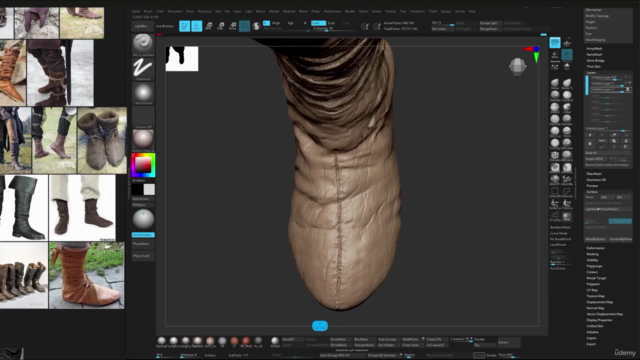Click the brown fur boots reference image
Viewport: 640px width, 360px height.
tap(102, 140)
